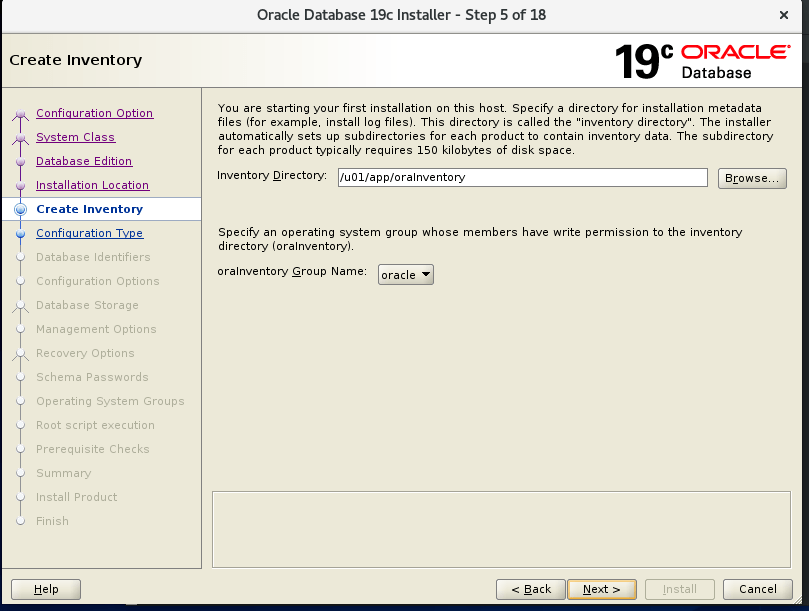Click the Recovery Options step label
The width and height of the screenshot is (809, 611).
[85, 353]
